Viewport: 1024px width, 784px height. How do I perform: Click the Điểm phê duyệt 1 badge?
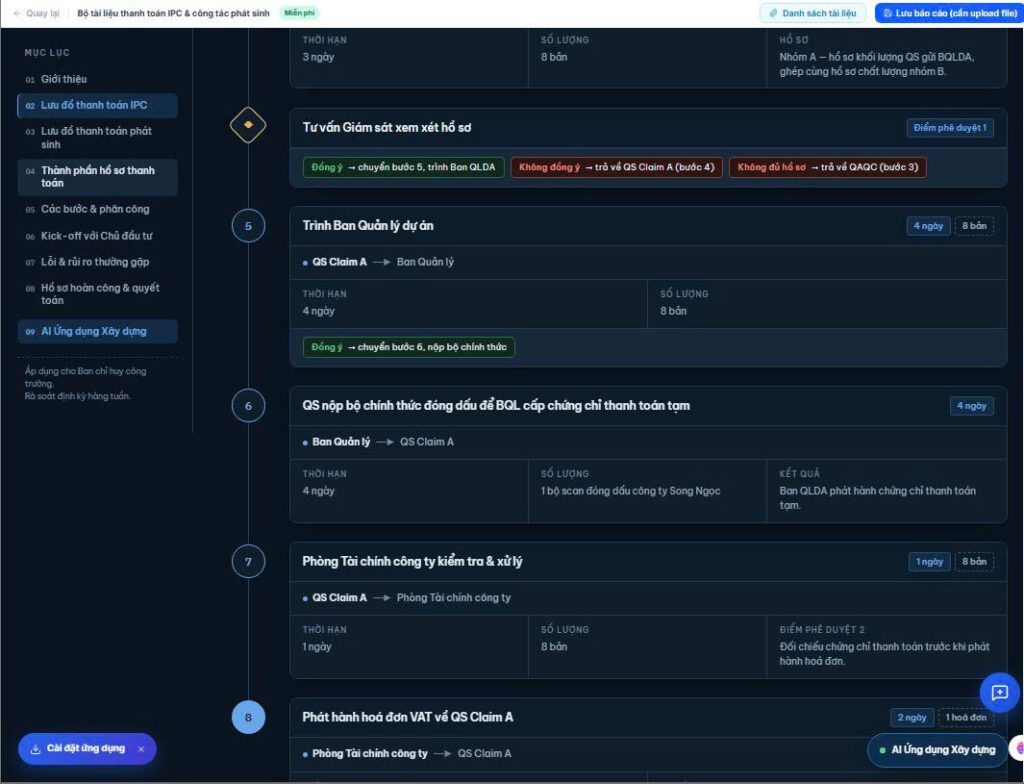coord(950,127)
